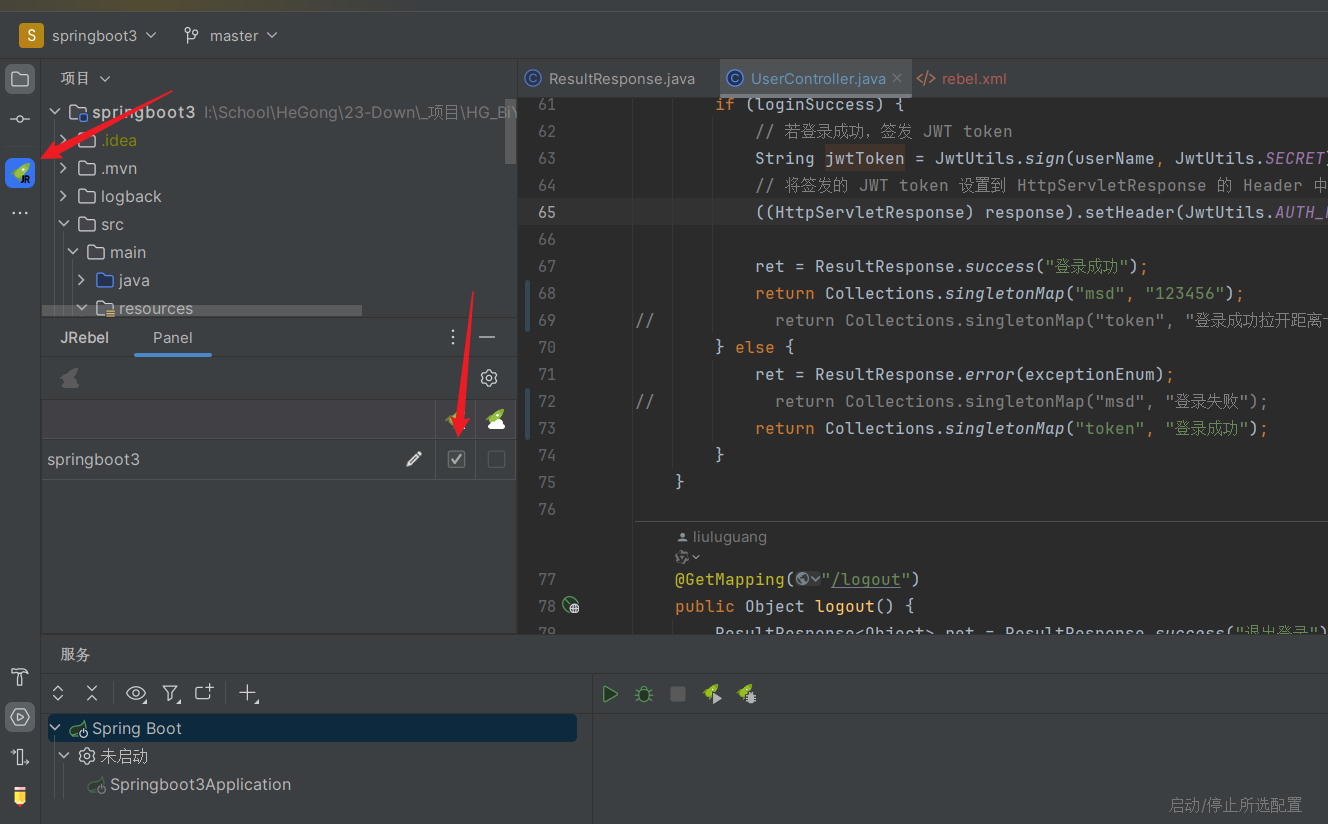1328x824 pixels.
Task: Click the endpoint gutter icon on line 78
Action: pos(571,605)
